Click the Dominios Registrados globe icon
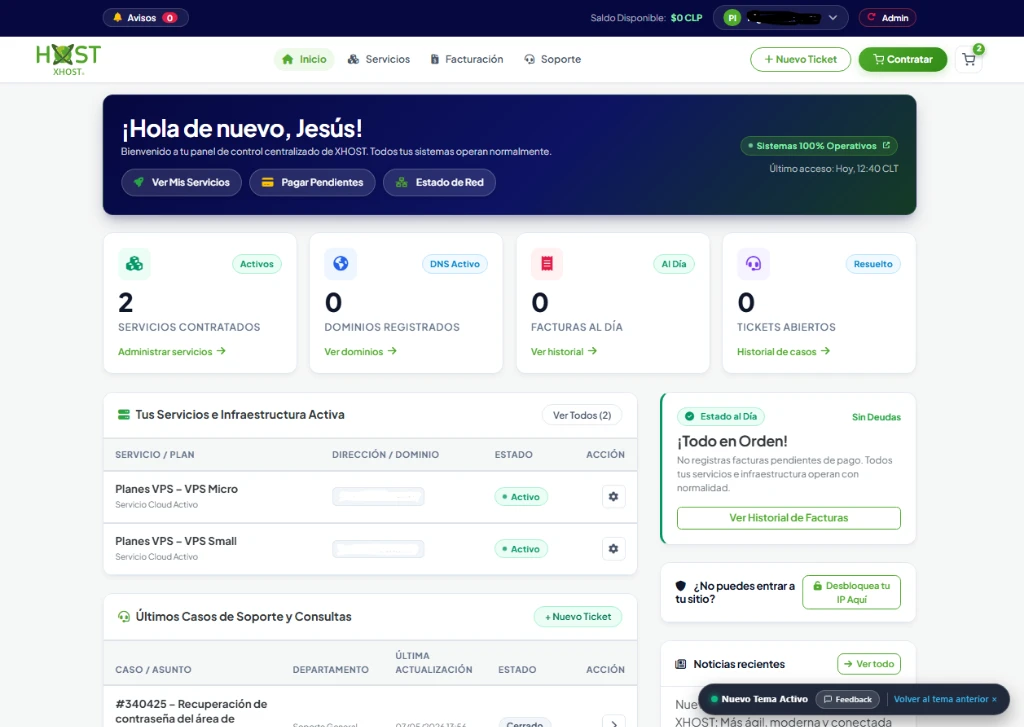 pyautogui.click(x=341, y=264)
